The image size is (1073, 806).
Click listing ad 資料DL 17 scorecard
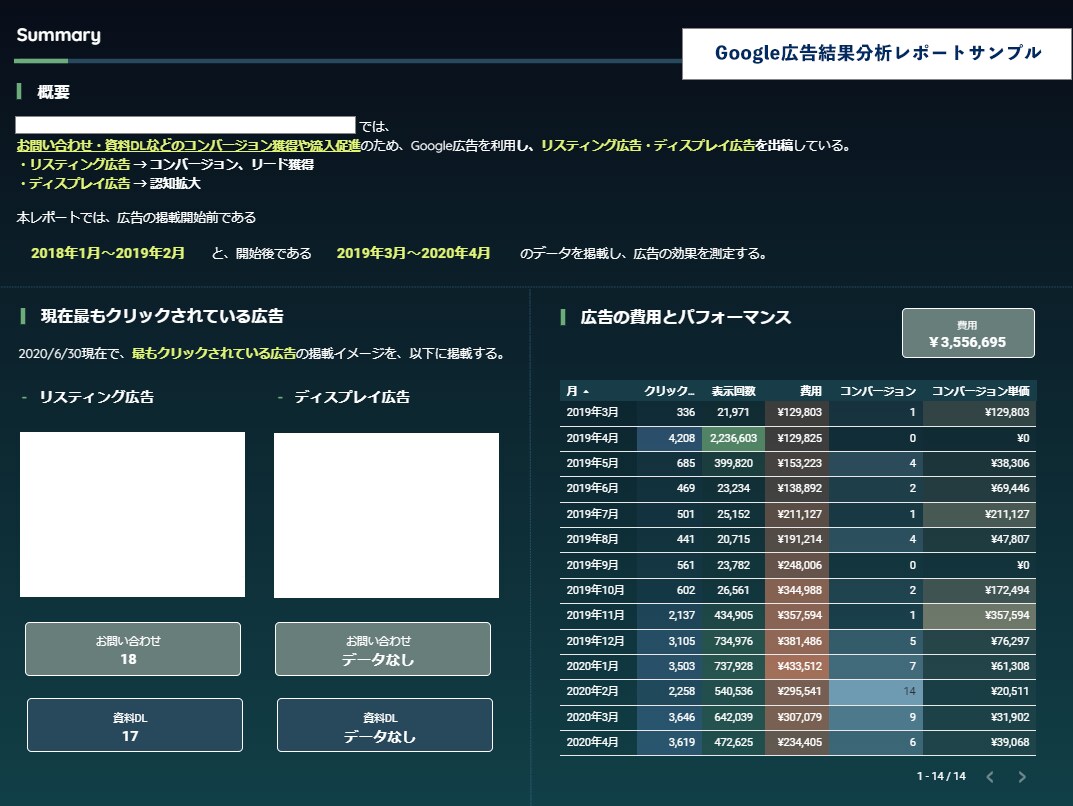(x=135, y=725)
